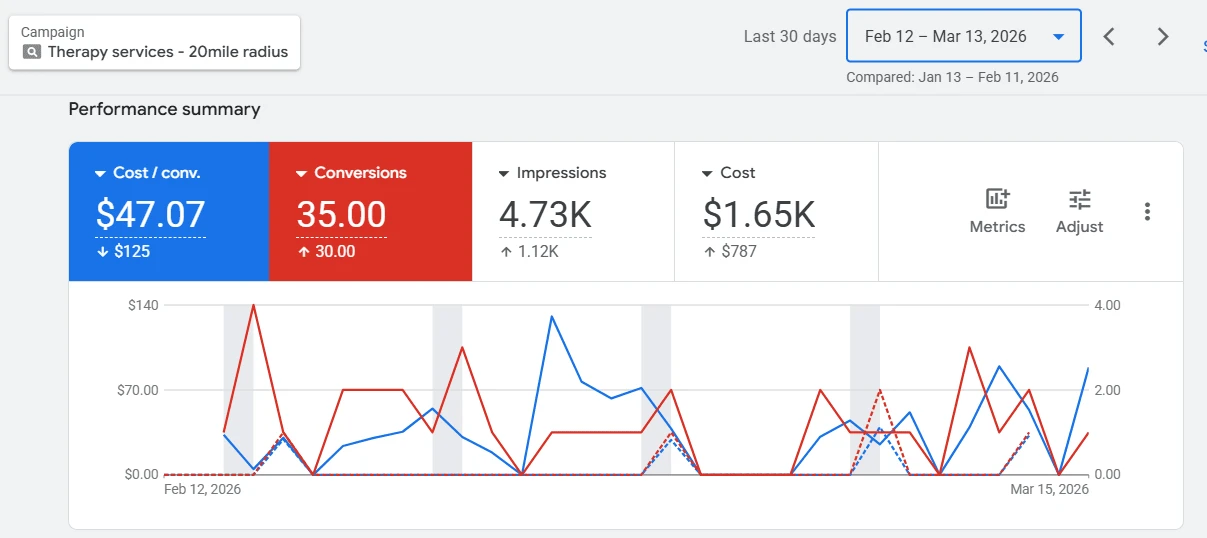The width and height of the screenshot is (1207, 538).
Task: Click the Compared: Jan 13 – Feb 11, 2026 text
Action: 952,77
